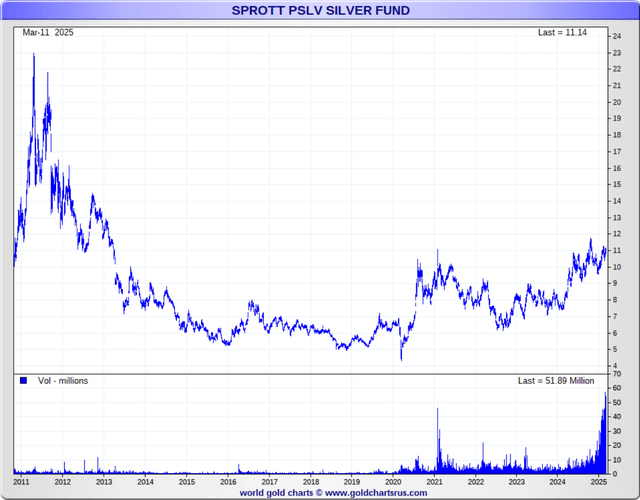Click the 2011 x-axis label
This screenshot has width=640, height=500.
(x=21, y=482)
